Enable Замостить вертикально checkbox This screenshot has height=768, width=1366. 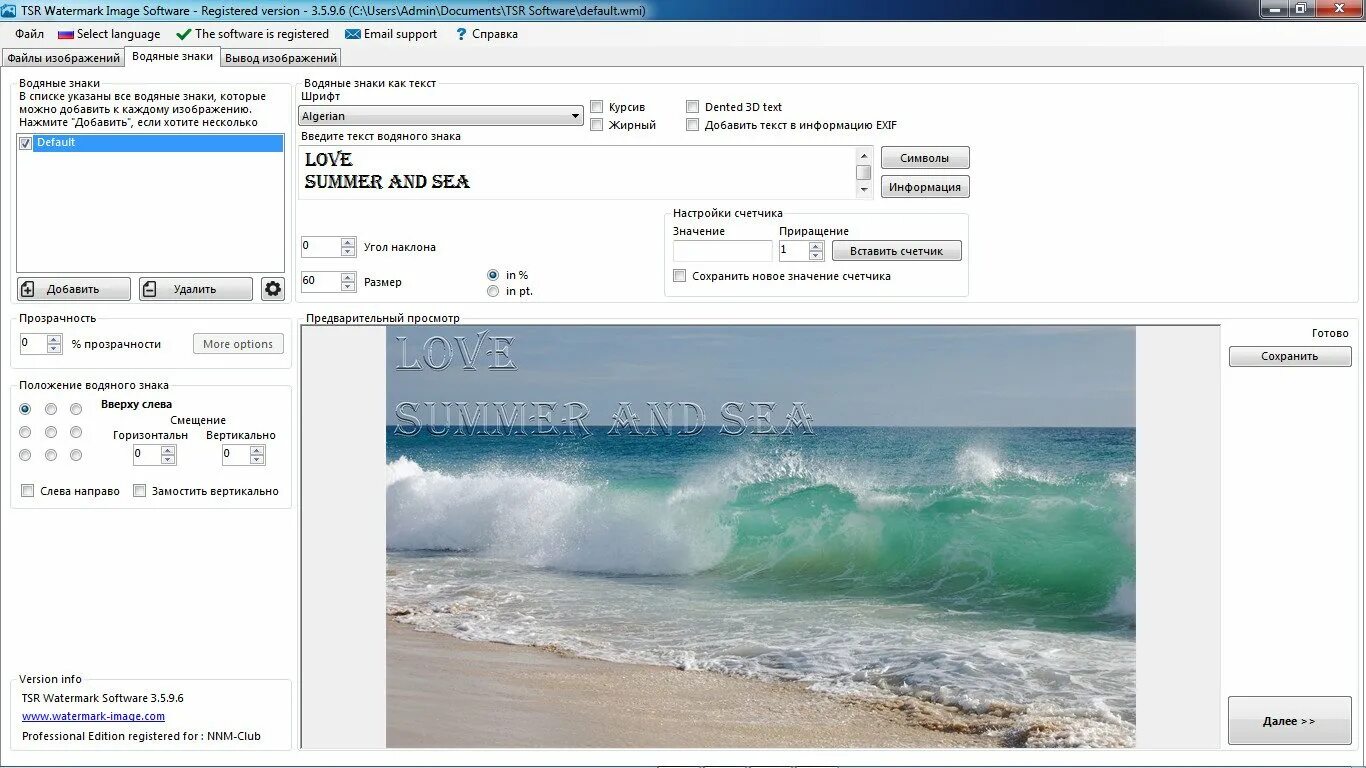click(x=140, y=491)
